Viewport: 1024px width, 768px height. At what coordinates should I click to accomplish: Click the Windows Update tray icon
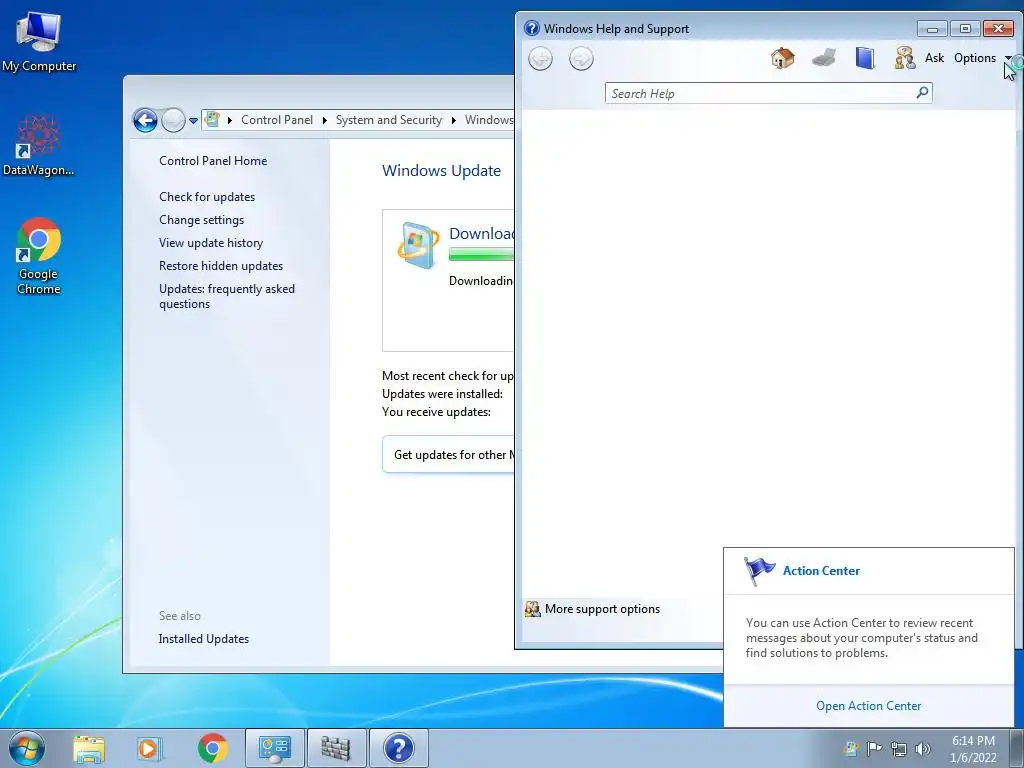[x=850, y=748]
